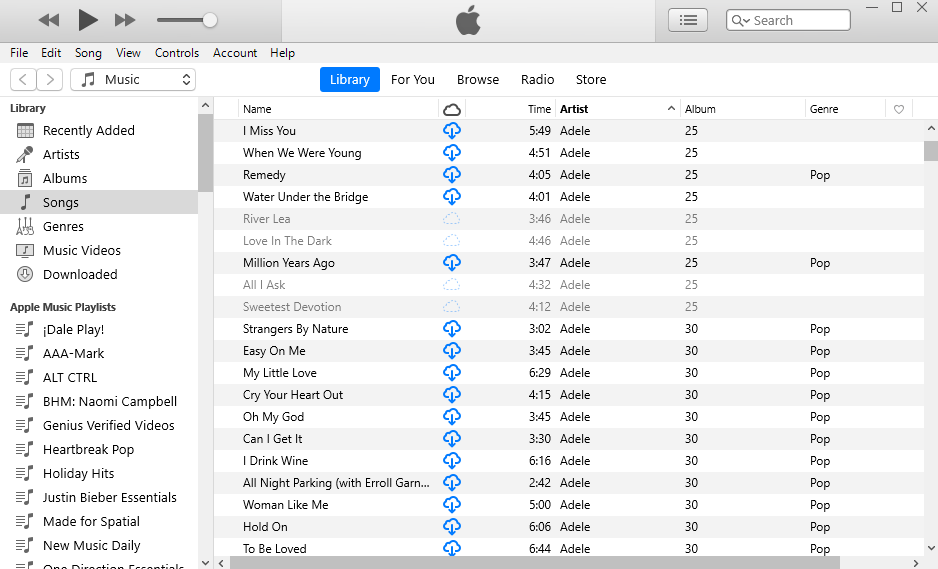This screenshot has width=938, height=569.
Task: Open Genres in the Library sidebar
Action: tap(63, 227)
